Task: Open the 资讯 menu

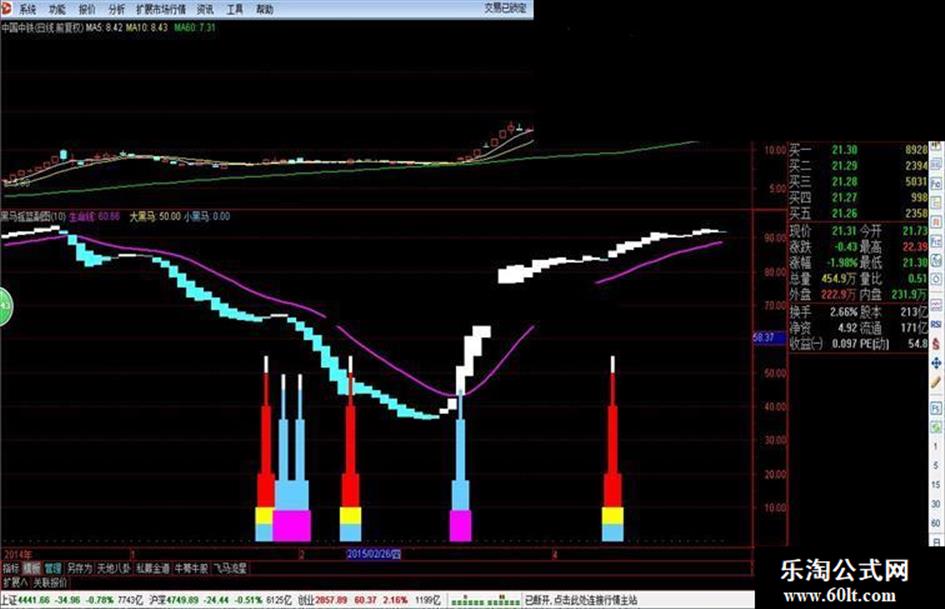Action: point(206,9)
